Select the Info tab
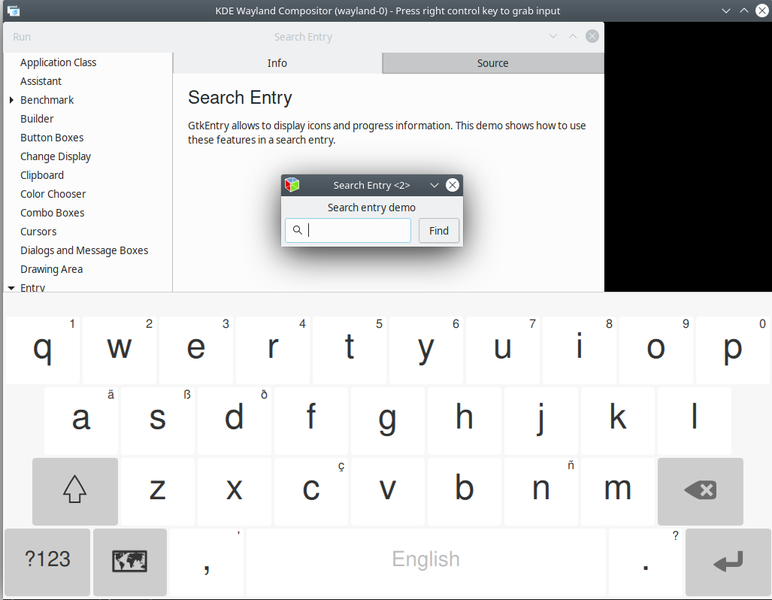772x600 pixels. tap(277, 63)
